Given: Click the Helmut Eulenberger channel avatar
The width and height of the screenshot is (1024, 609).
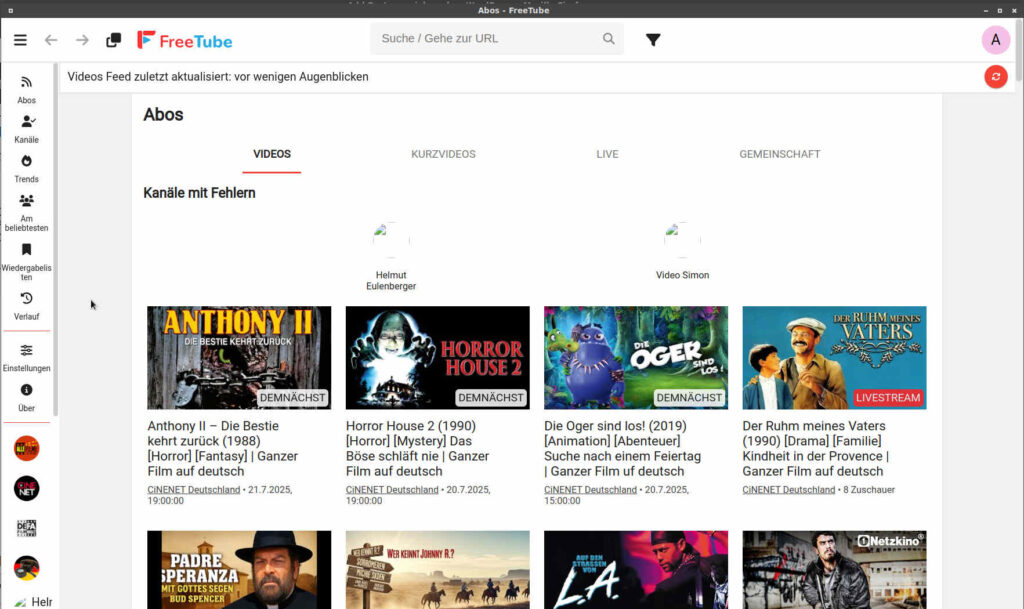Looking at the screenshot, I should (x=391, y=240).
